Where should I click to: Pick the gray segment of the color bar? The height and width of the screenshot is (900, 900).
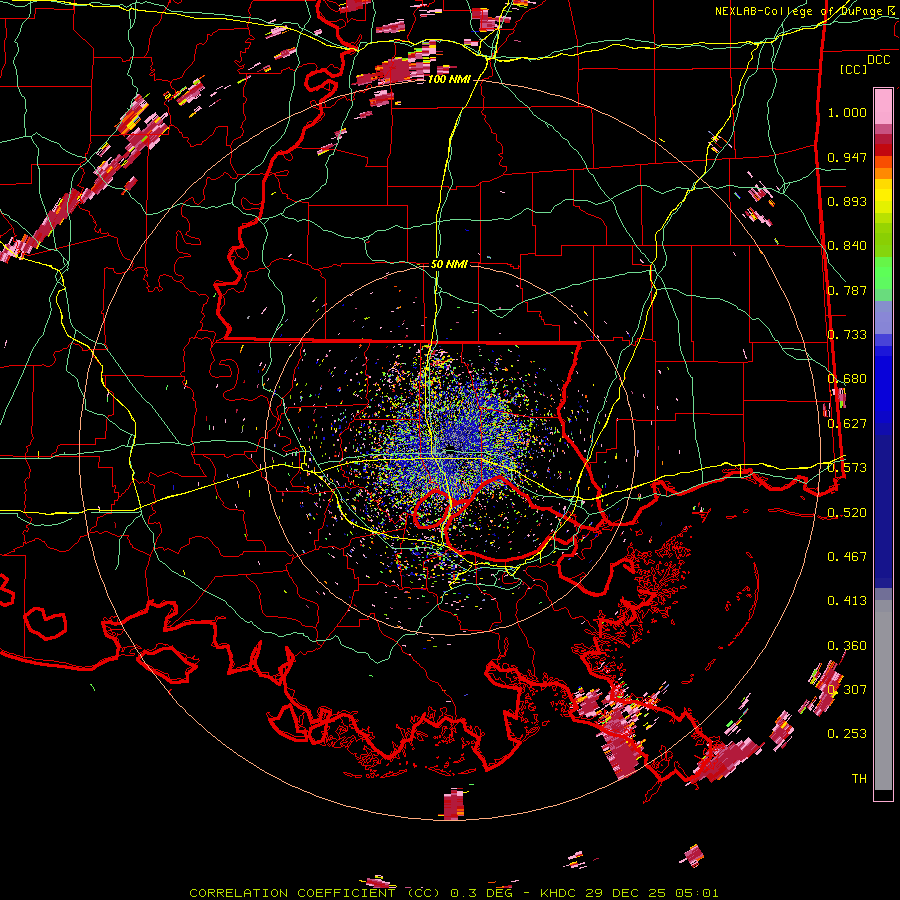tap(883, 695)
